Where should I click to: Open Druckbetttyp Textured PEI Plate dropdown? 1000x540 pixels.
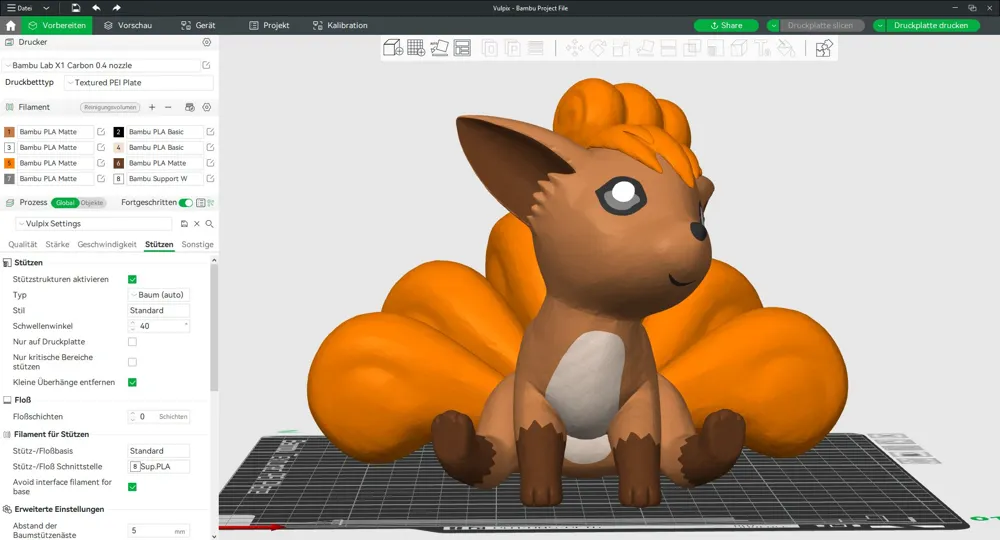(138, 82)
